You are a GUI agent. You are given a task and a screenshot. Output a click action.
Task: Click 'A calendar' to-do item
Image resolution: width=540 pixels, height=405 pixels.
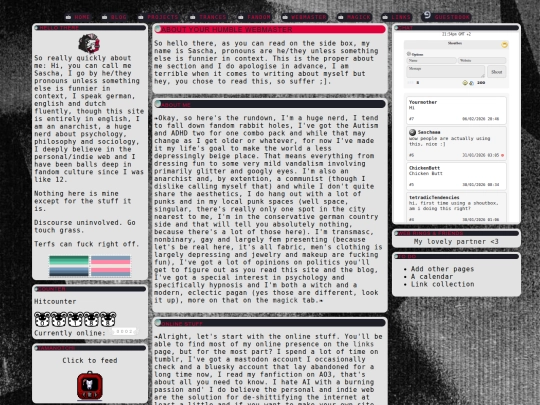tap(432, 277)
